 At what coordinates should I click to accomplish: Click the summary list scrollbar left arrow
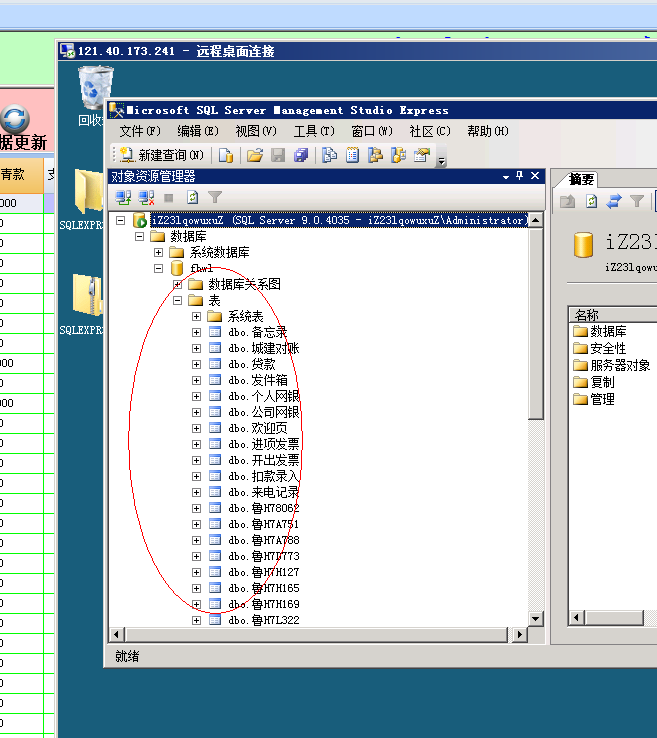577,617
